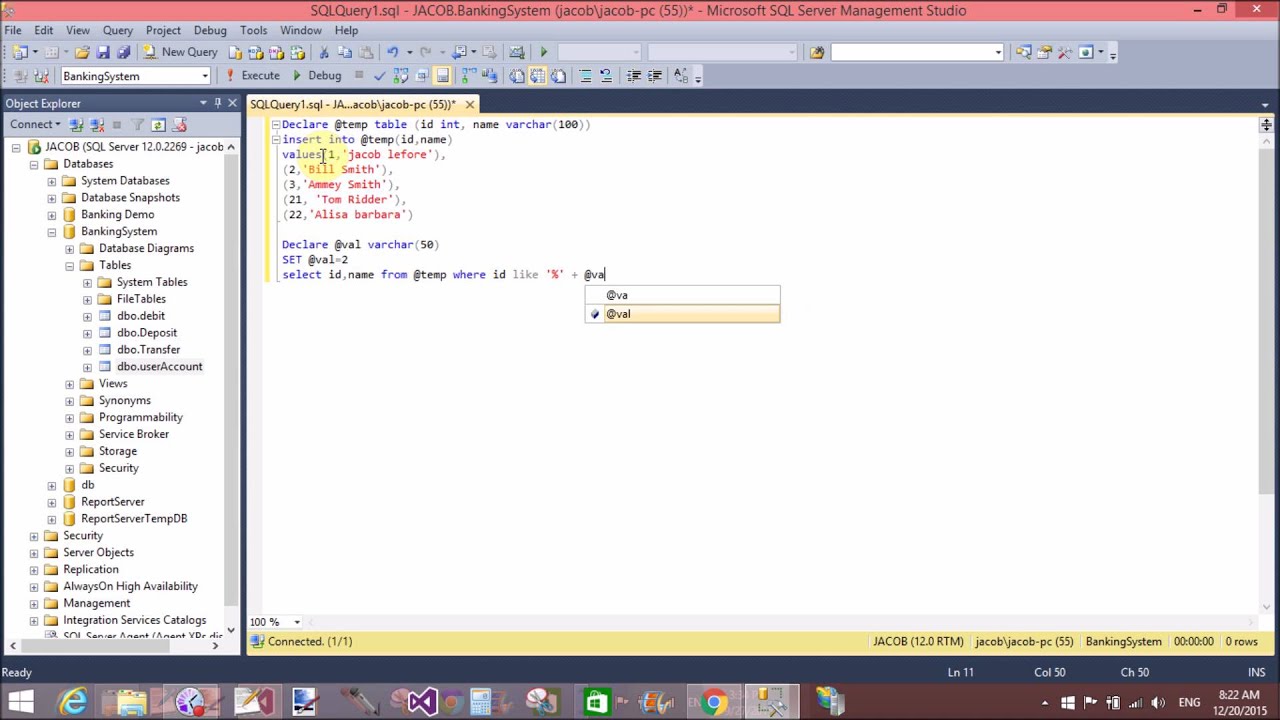1280x720 pixels.
Task: Open the empty Find combo box dropdown
Action: point(998,52)
